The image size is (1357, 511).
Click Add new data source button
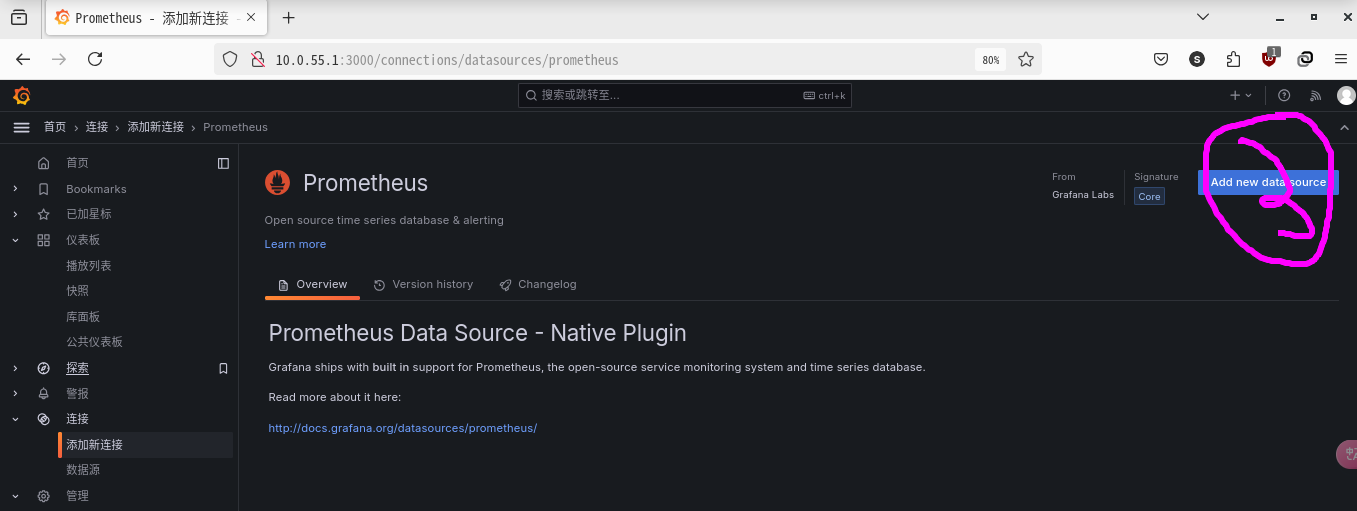tap(1268, 182)
